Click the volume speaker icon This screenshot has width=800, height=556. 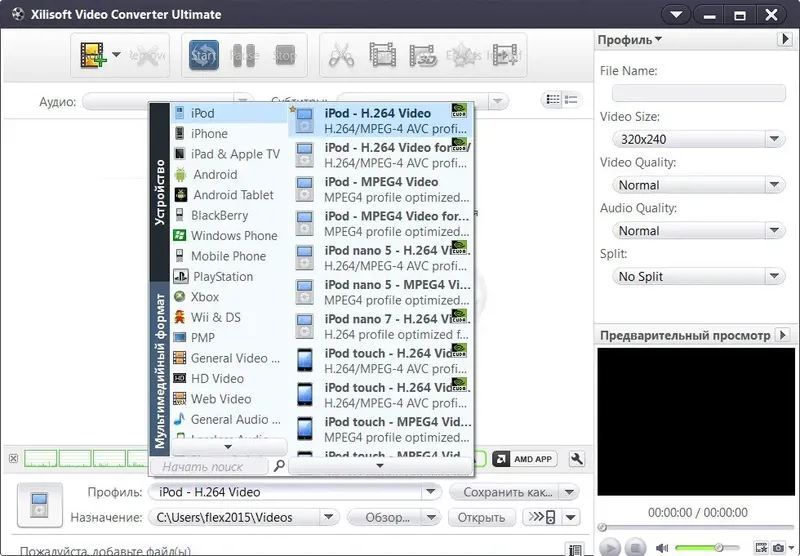tap(662, 548)
